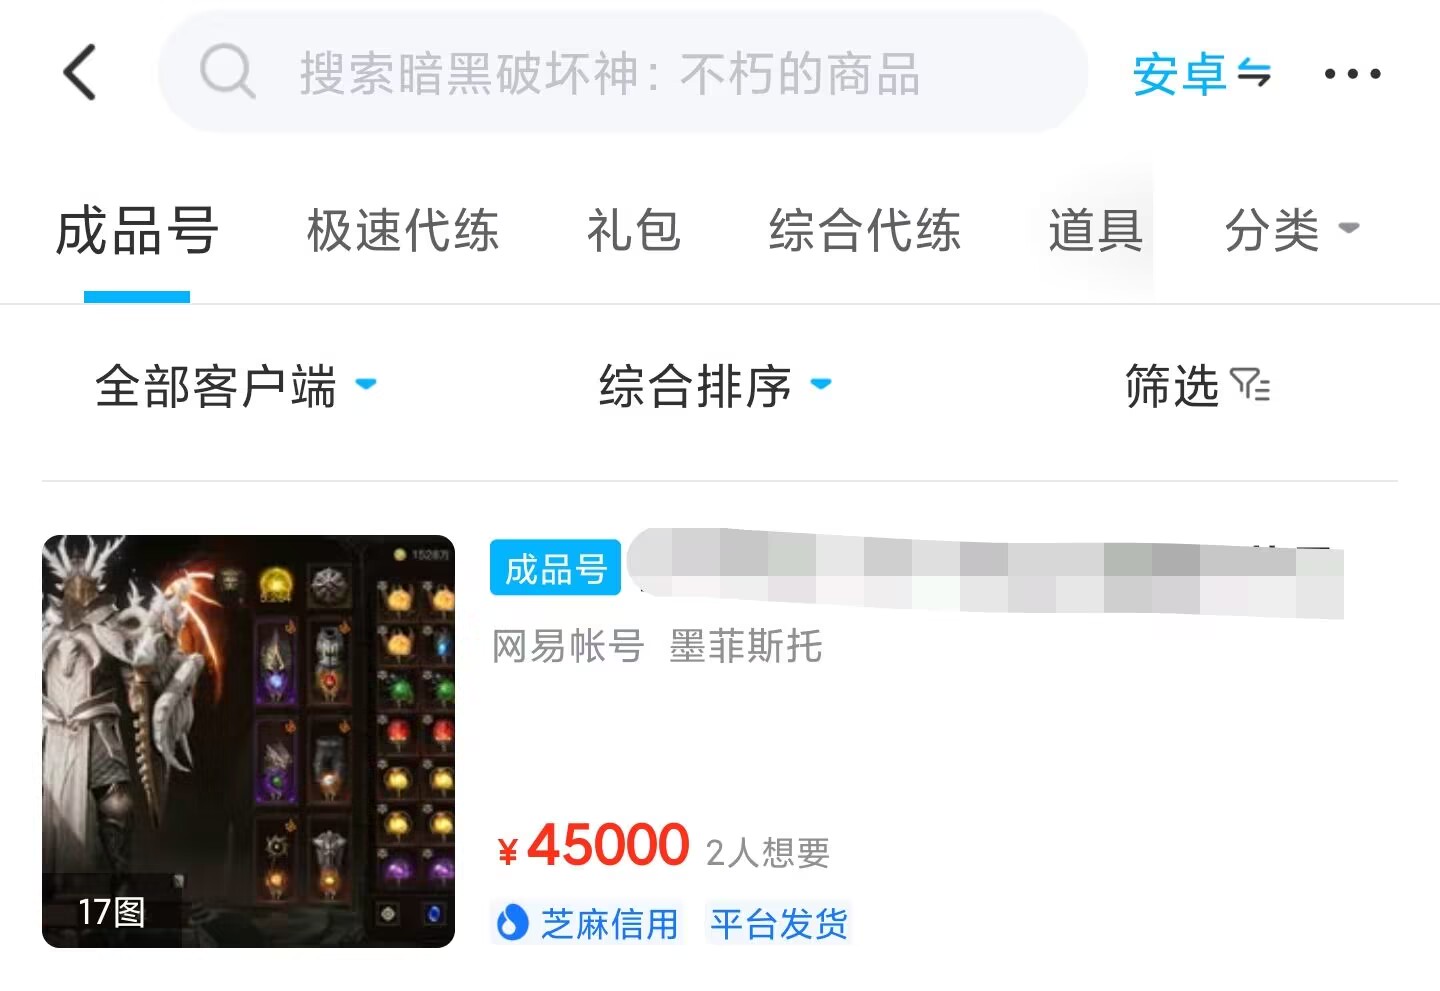
Task: Open the 综合排序 sort dropdown
Action: (715, 386)
